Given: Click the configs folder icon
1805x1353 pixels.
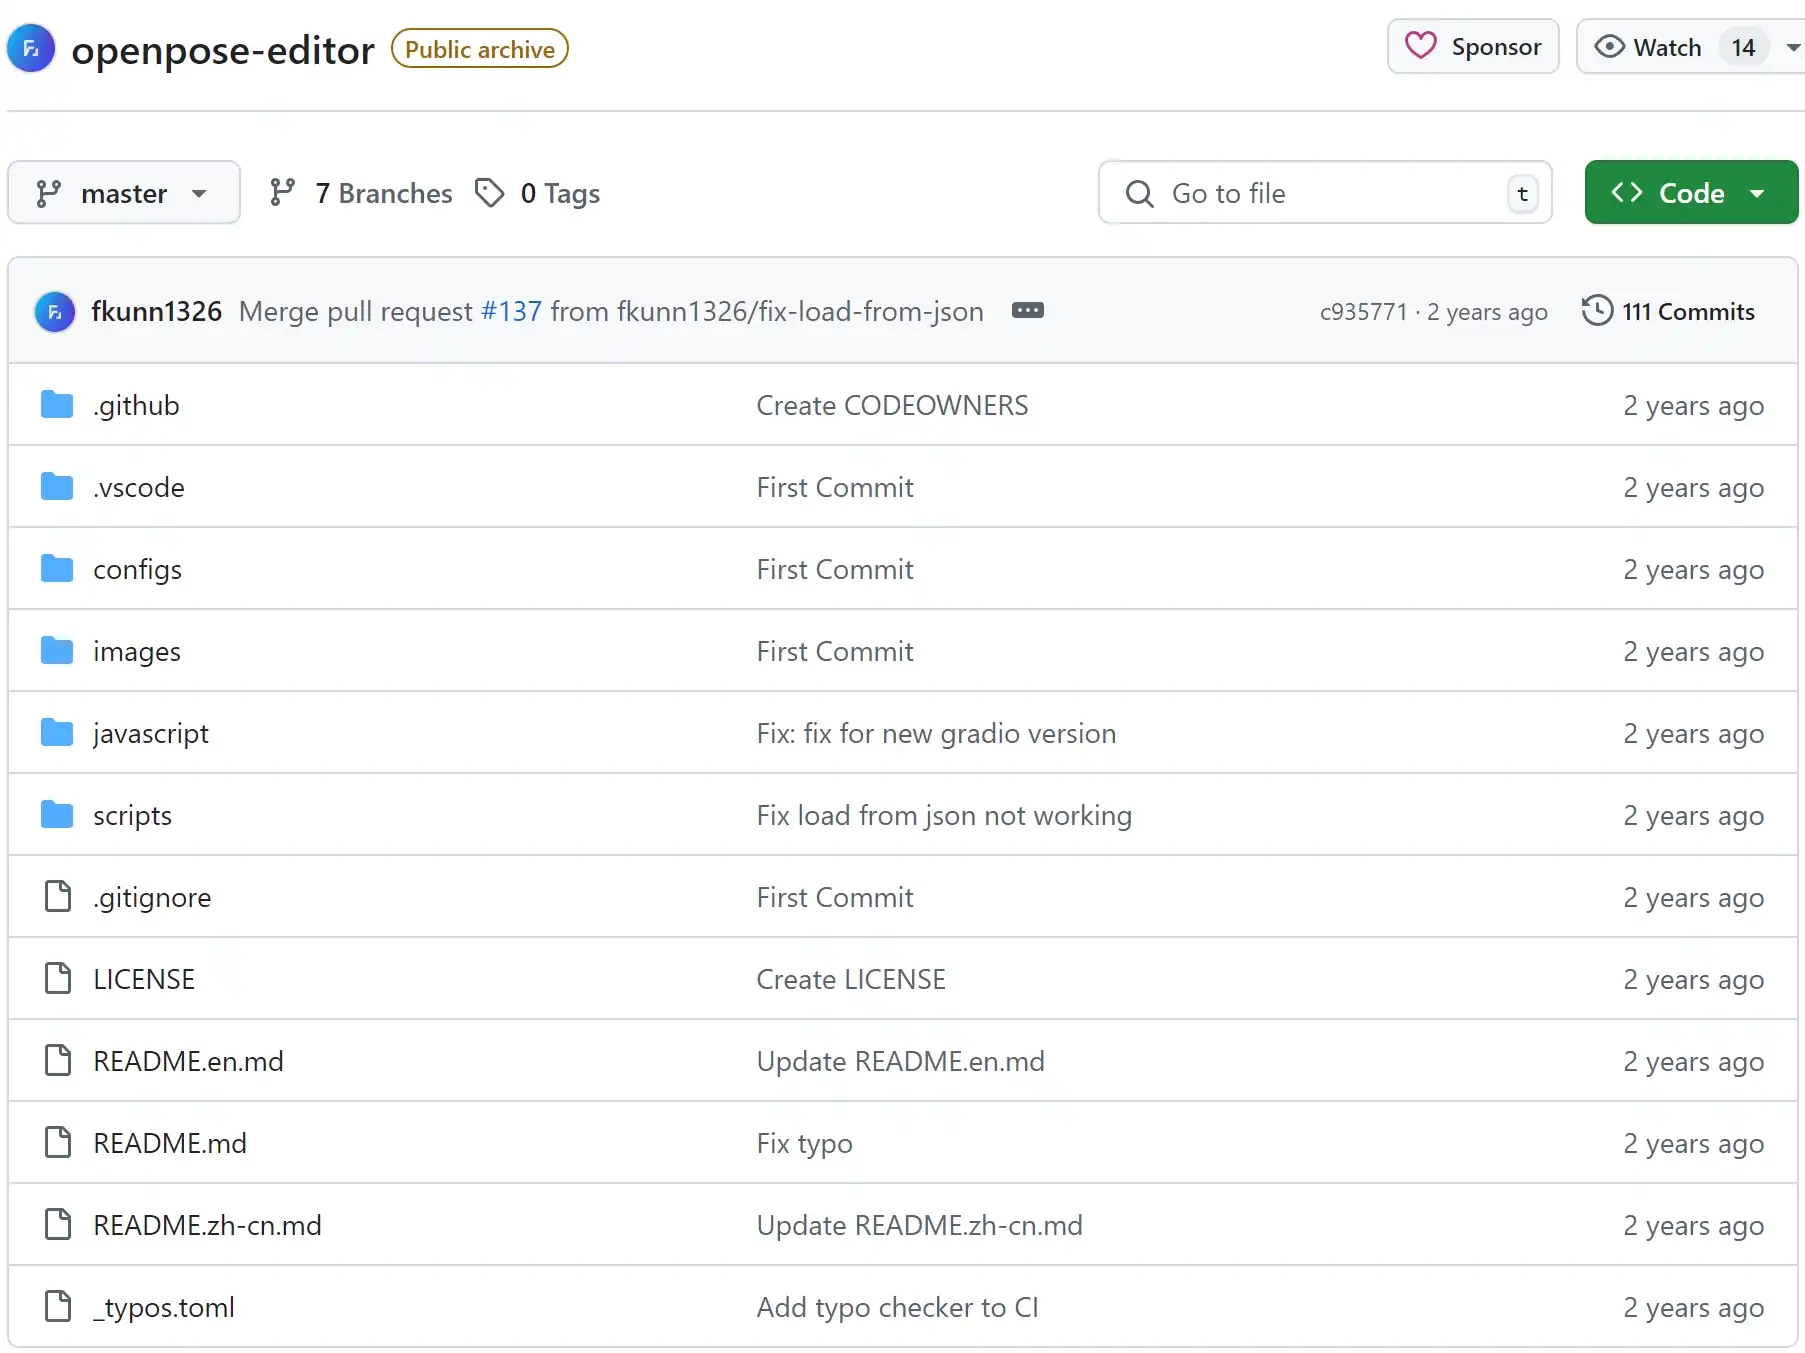Looking at the screenshot, I should click(57, 569).
